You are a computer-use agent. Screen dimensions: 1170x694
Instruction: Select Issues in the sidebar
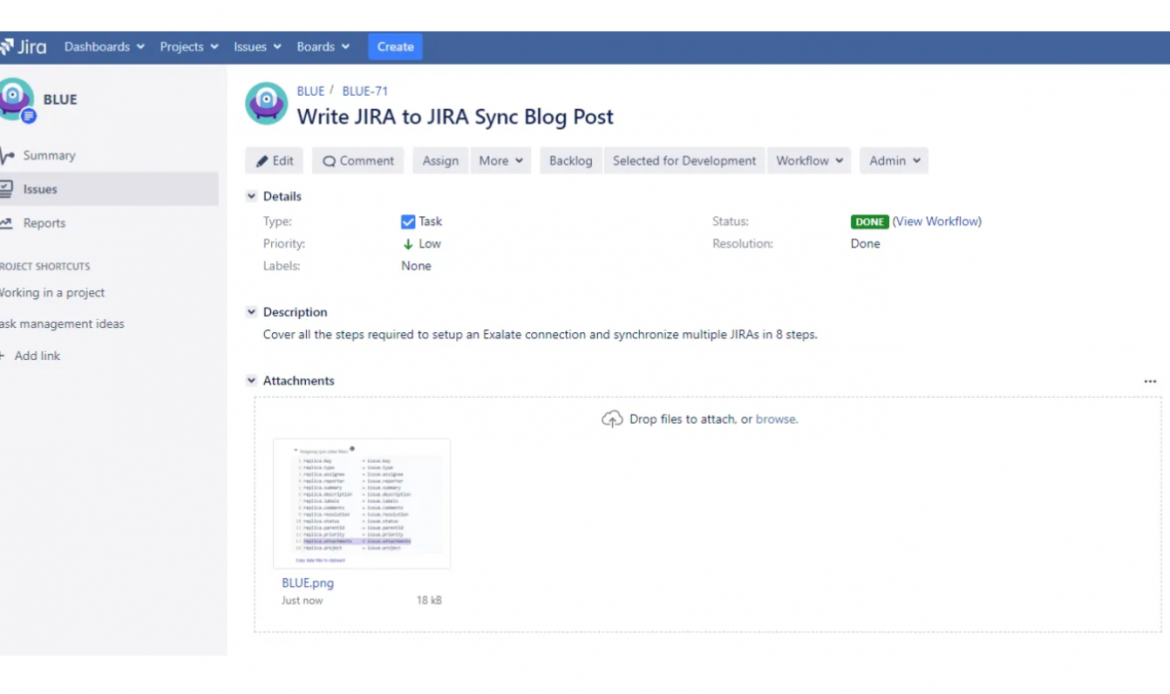(x=109, y=189)
